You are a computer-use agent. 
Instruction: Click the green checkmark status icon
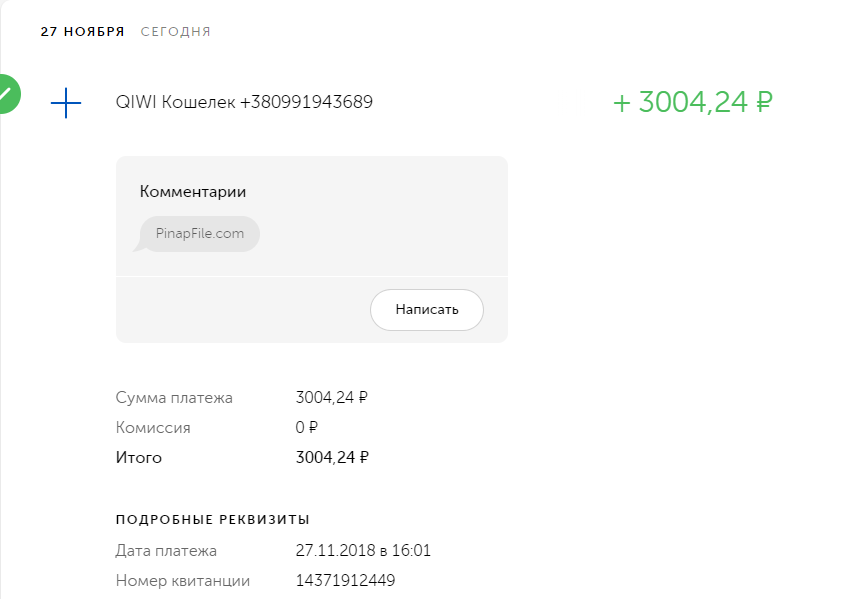point(7,94)
